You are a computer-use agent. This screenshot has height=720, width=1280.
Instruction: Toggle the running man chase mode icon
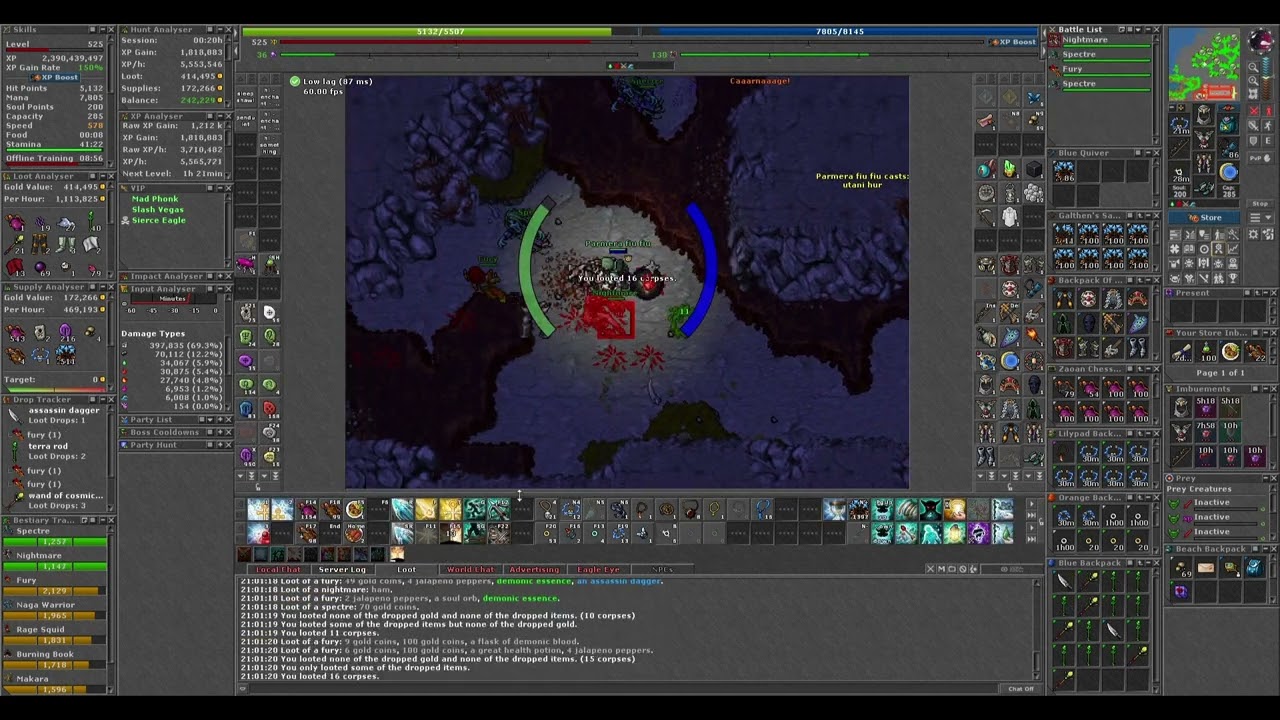click(1268, 125)
